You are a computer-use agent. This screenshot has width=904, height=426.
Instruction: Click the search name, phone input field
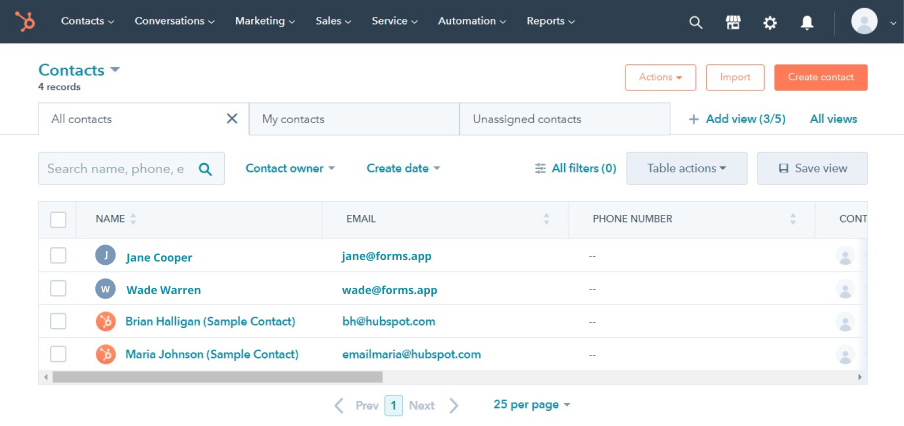click(116, 169)
